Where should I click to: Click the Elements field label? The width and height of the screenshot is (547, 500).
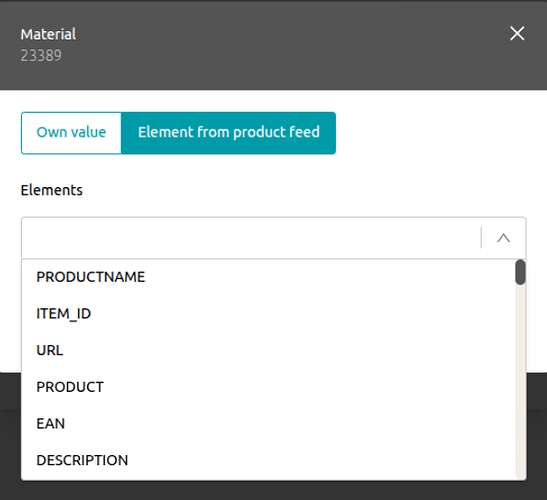pos(52,191)
